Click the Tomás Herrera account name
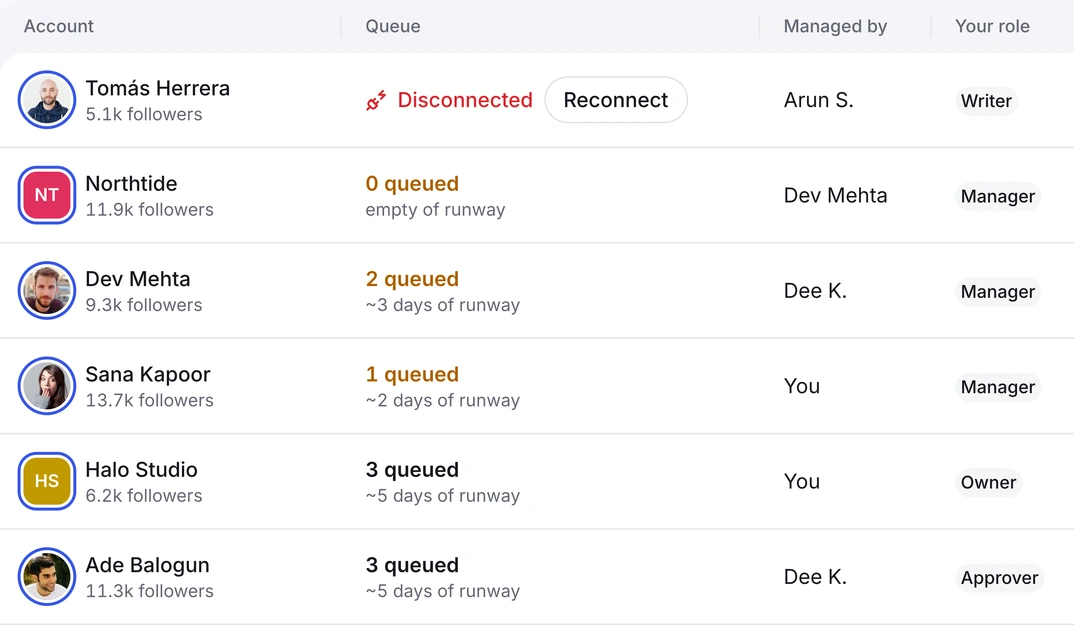 click(x=158, y=88)
